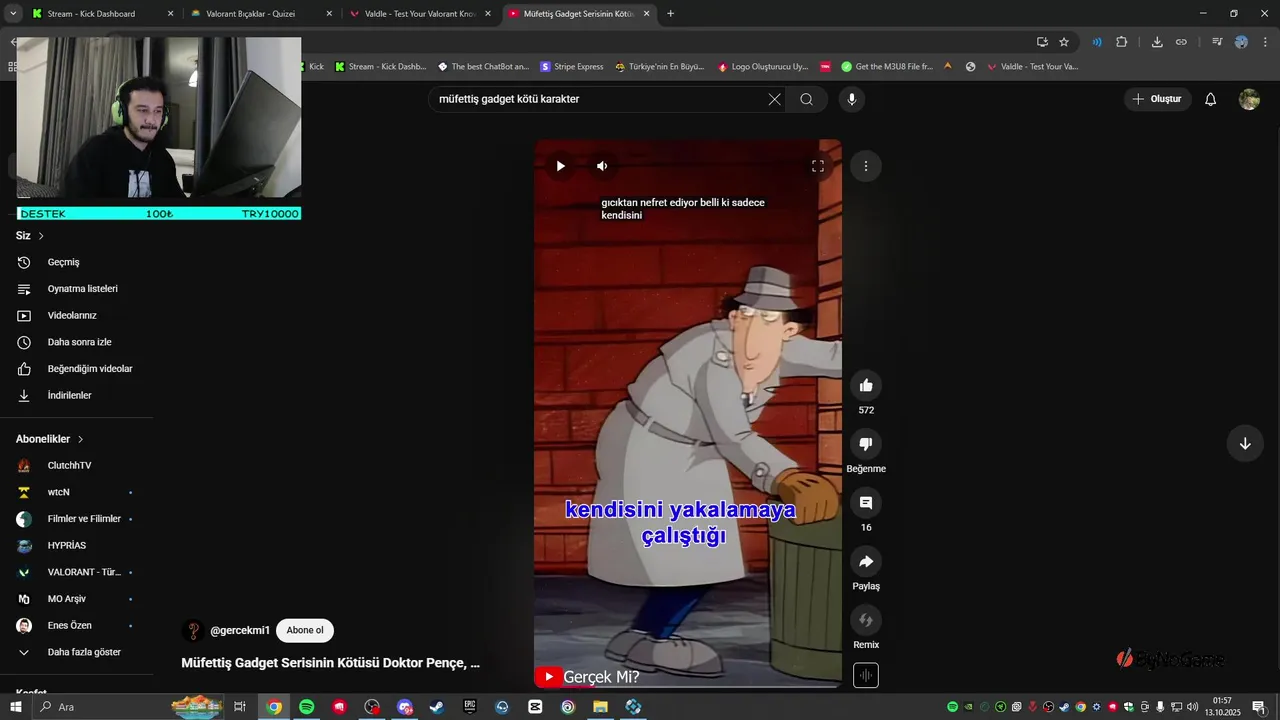Bookmark this page with the star
This screenshot has width=1280, height=720.
point(1064,42)
